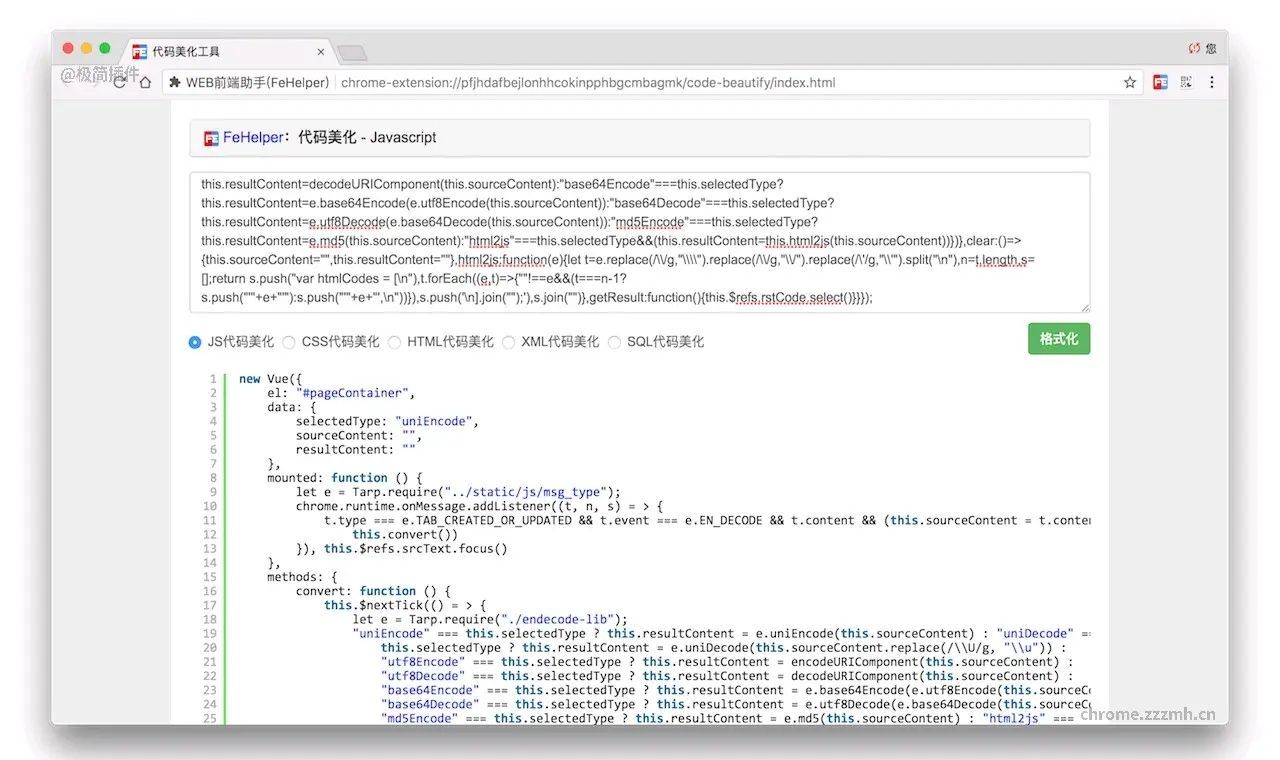Click the 'this.$nextTick(() = > {' code line

(x=405, y=605)
